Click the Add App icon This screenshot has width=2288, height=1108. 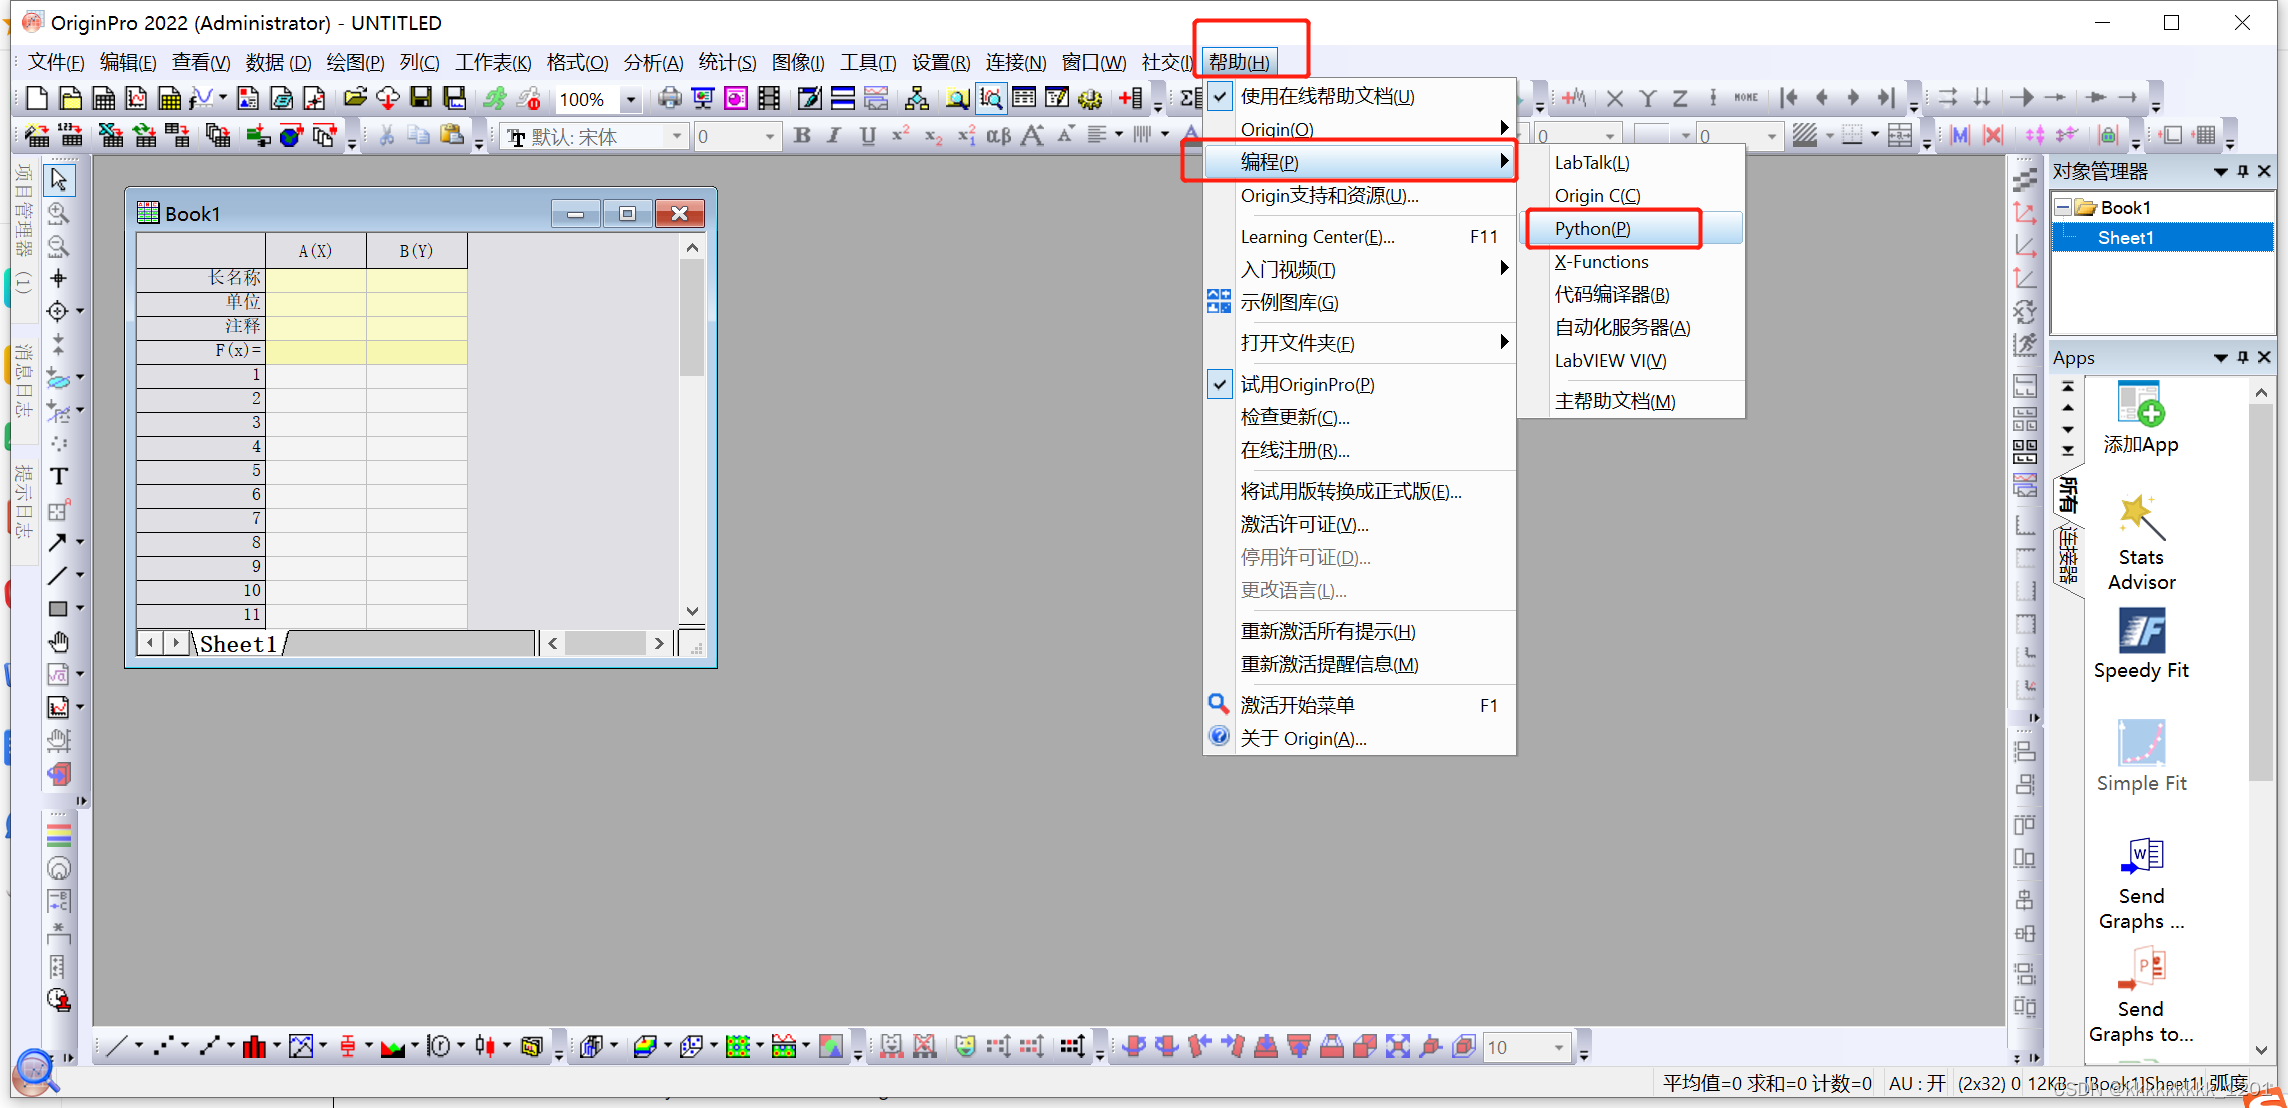pyautogui.click(x=2141, y=418)
